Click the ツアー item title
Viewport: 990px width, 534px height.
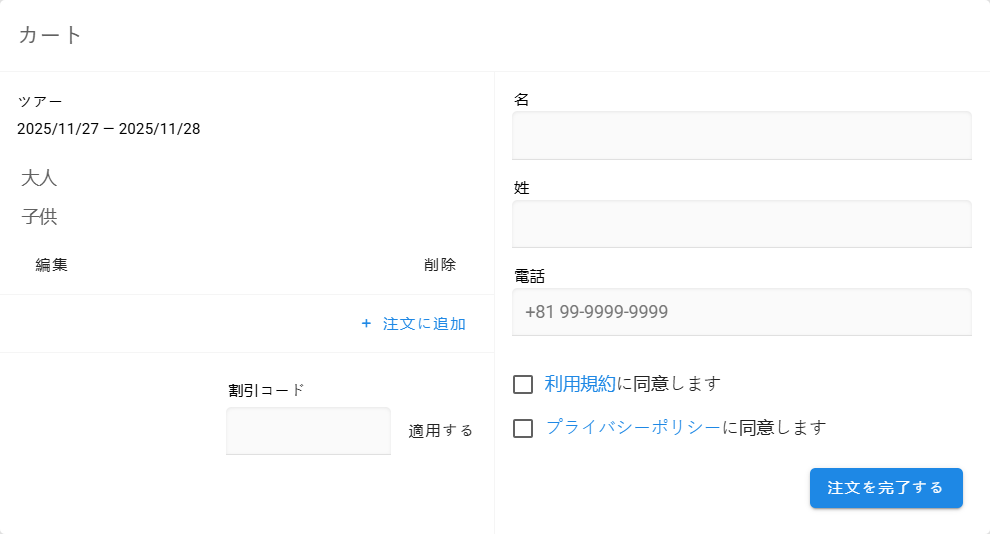40,102
